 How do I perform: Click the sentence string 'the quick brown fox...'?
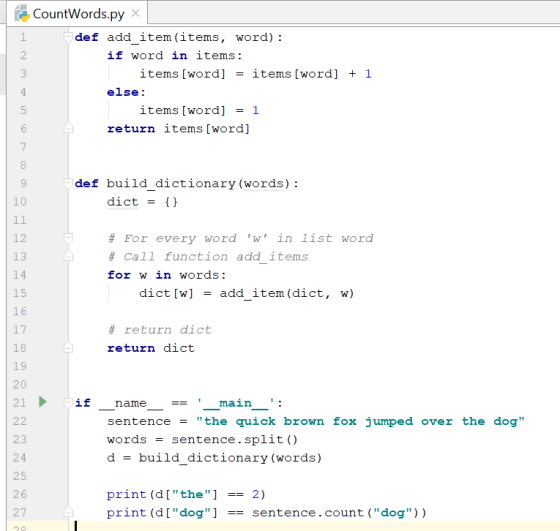pos(360,421)
